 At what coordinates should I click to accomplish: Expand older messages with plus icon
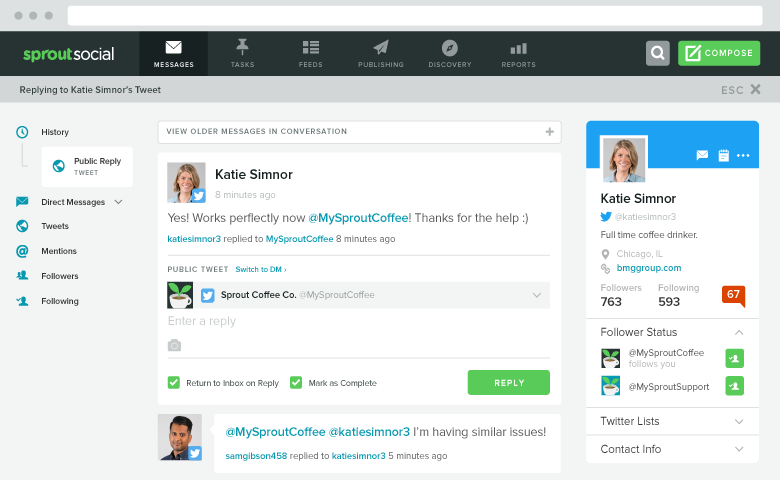[x=550, y=132]
